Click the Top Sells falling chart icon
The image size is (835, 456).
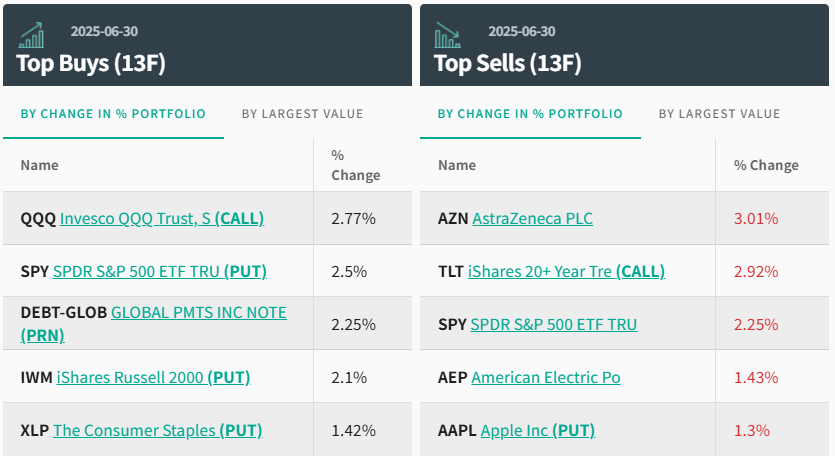coord(446,35)
